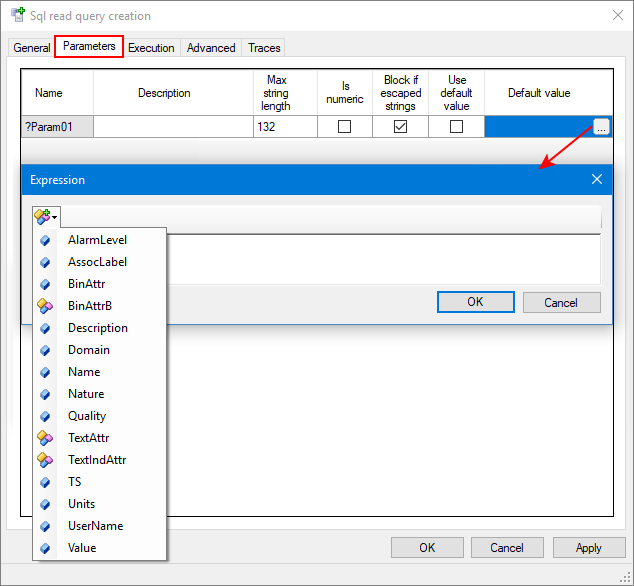Select Description from the attribute list

(98, 328)
